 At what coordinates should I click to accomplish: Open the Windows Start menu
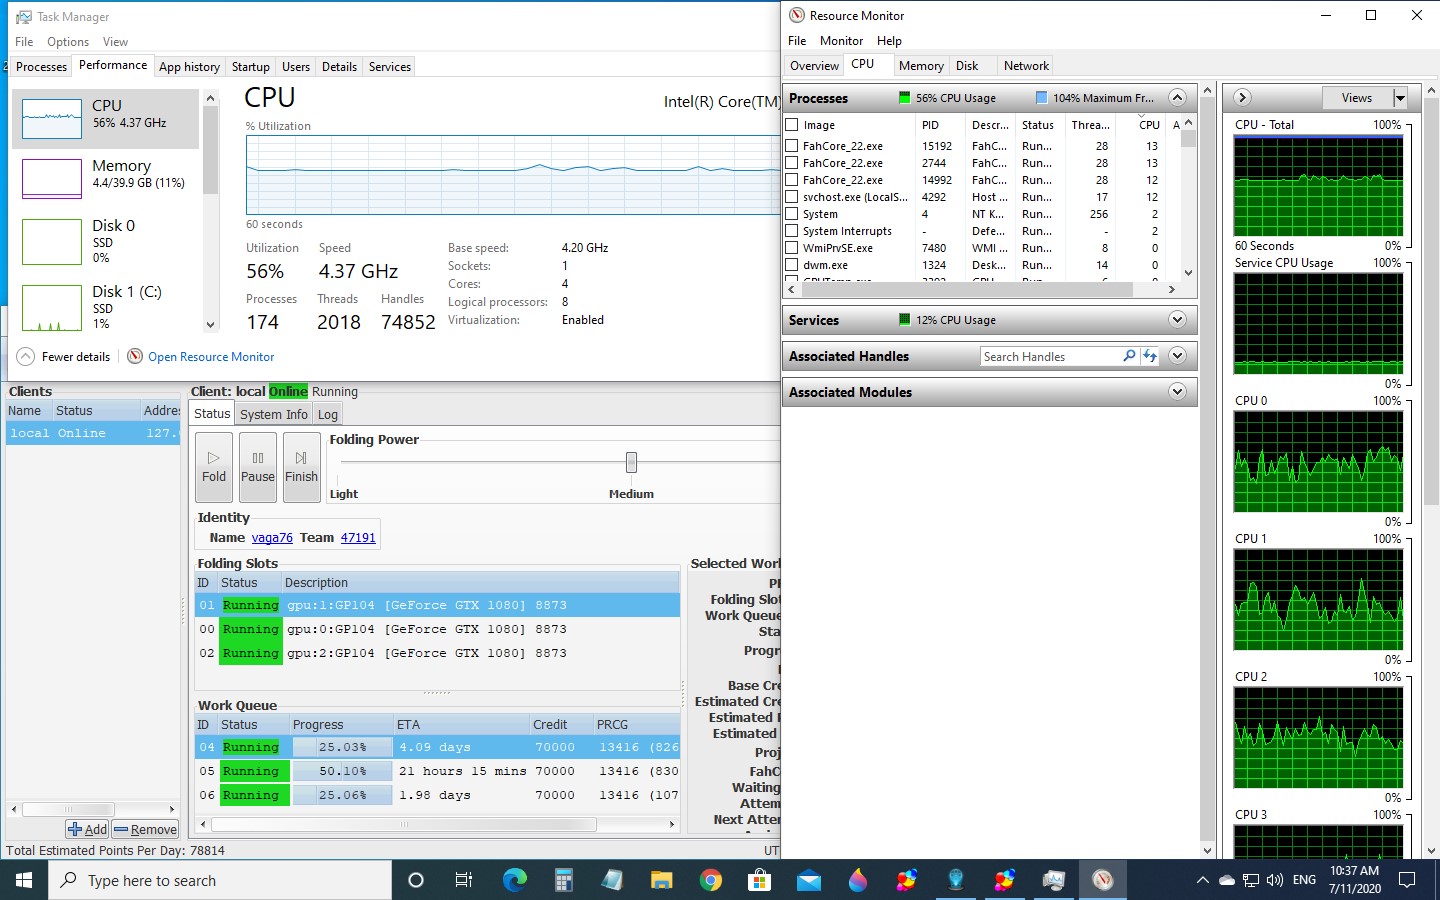tap(24, 880)
